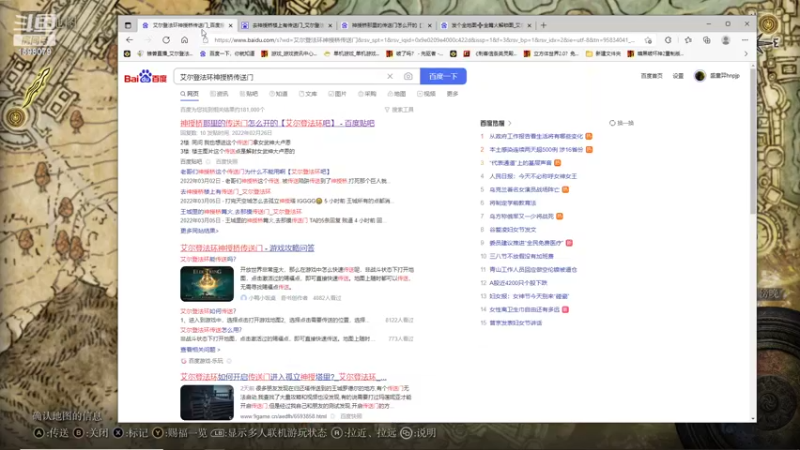Open question link 艾尔登法环传送怎么用?

coord(211,330)
